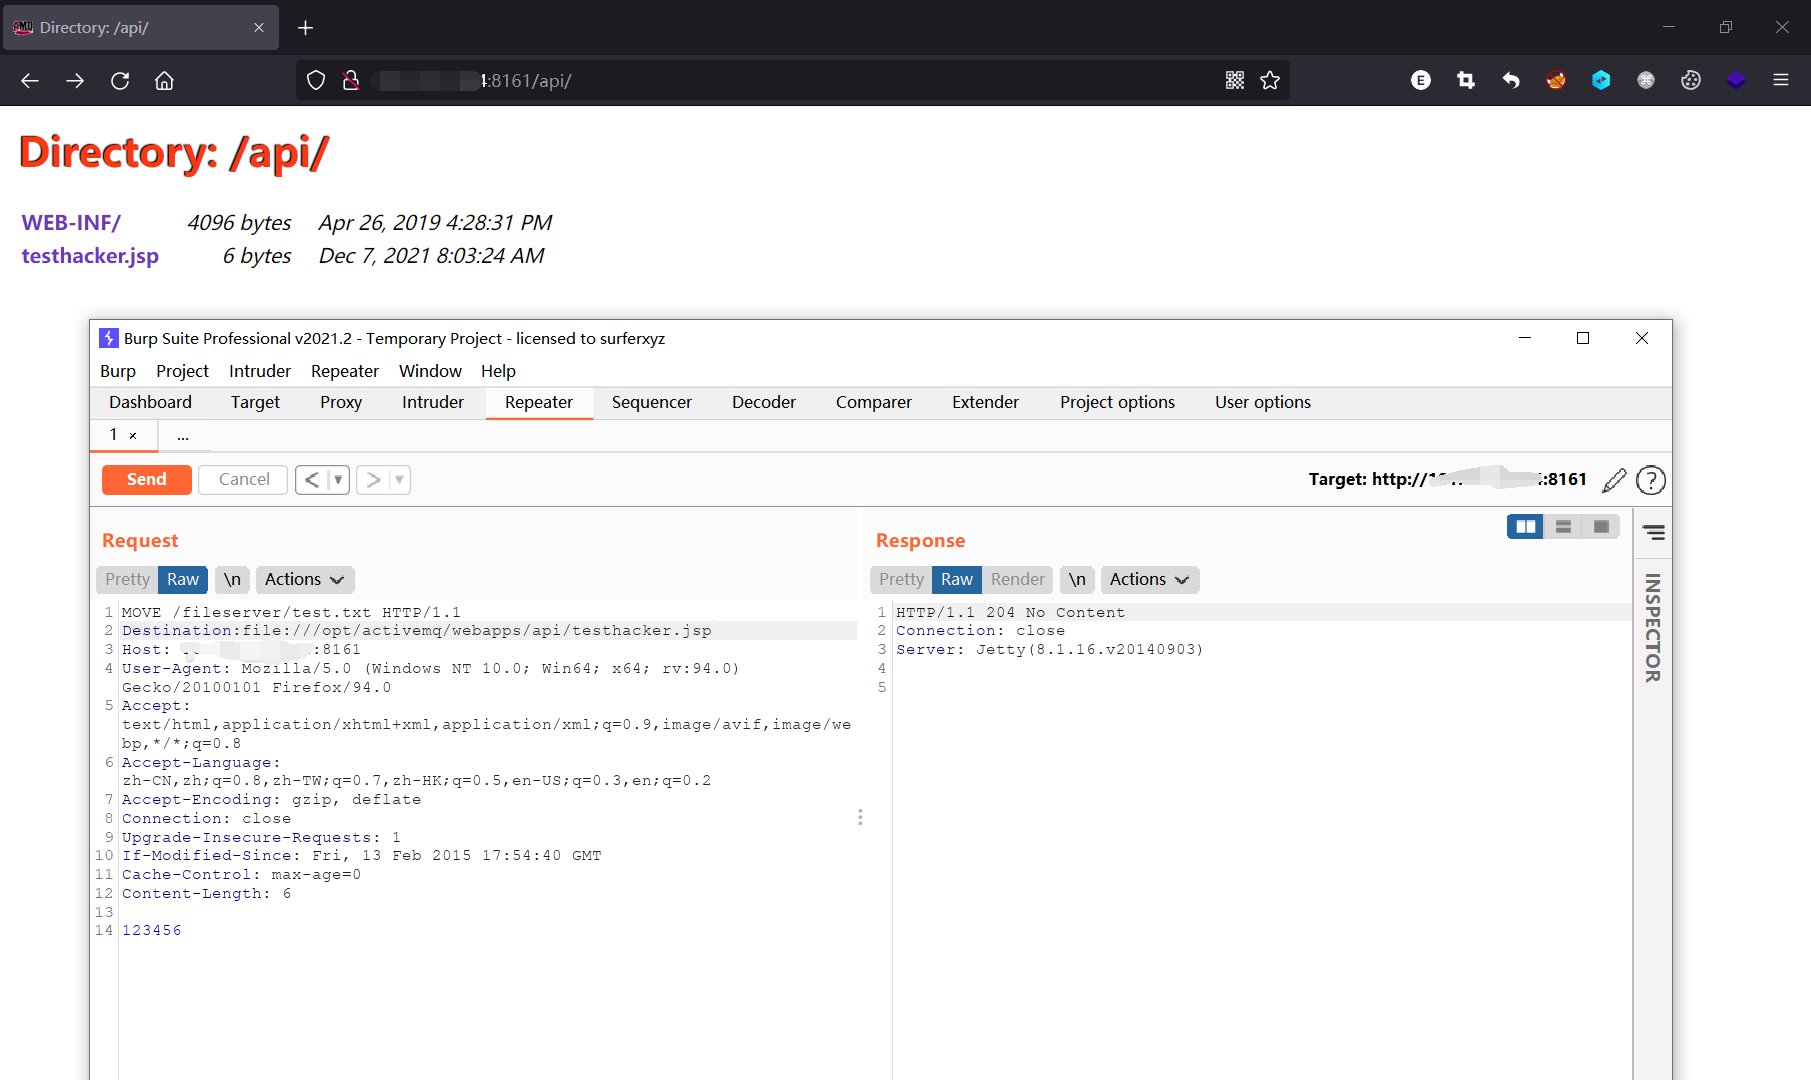This screenshot has height=1080, width=1811.
Task: Click the purple diamond extension icon
Action: click(x=1736, y=81)
